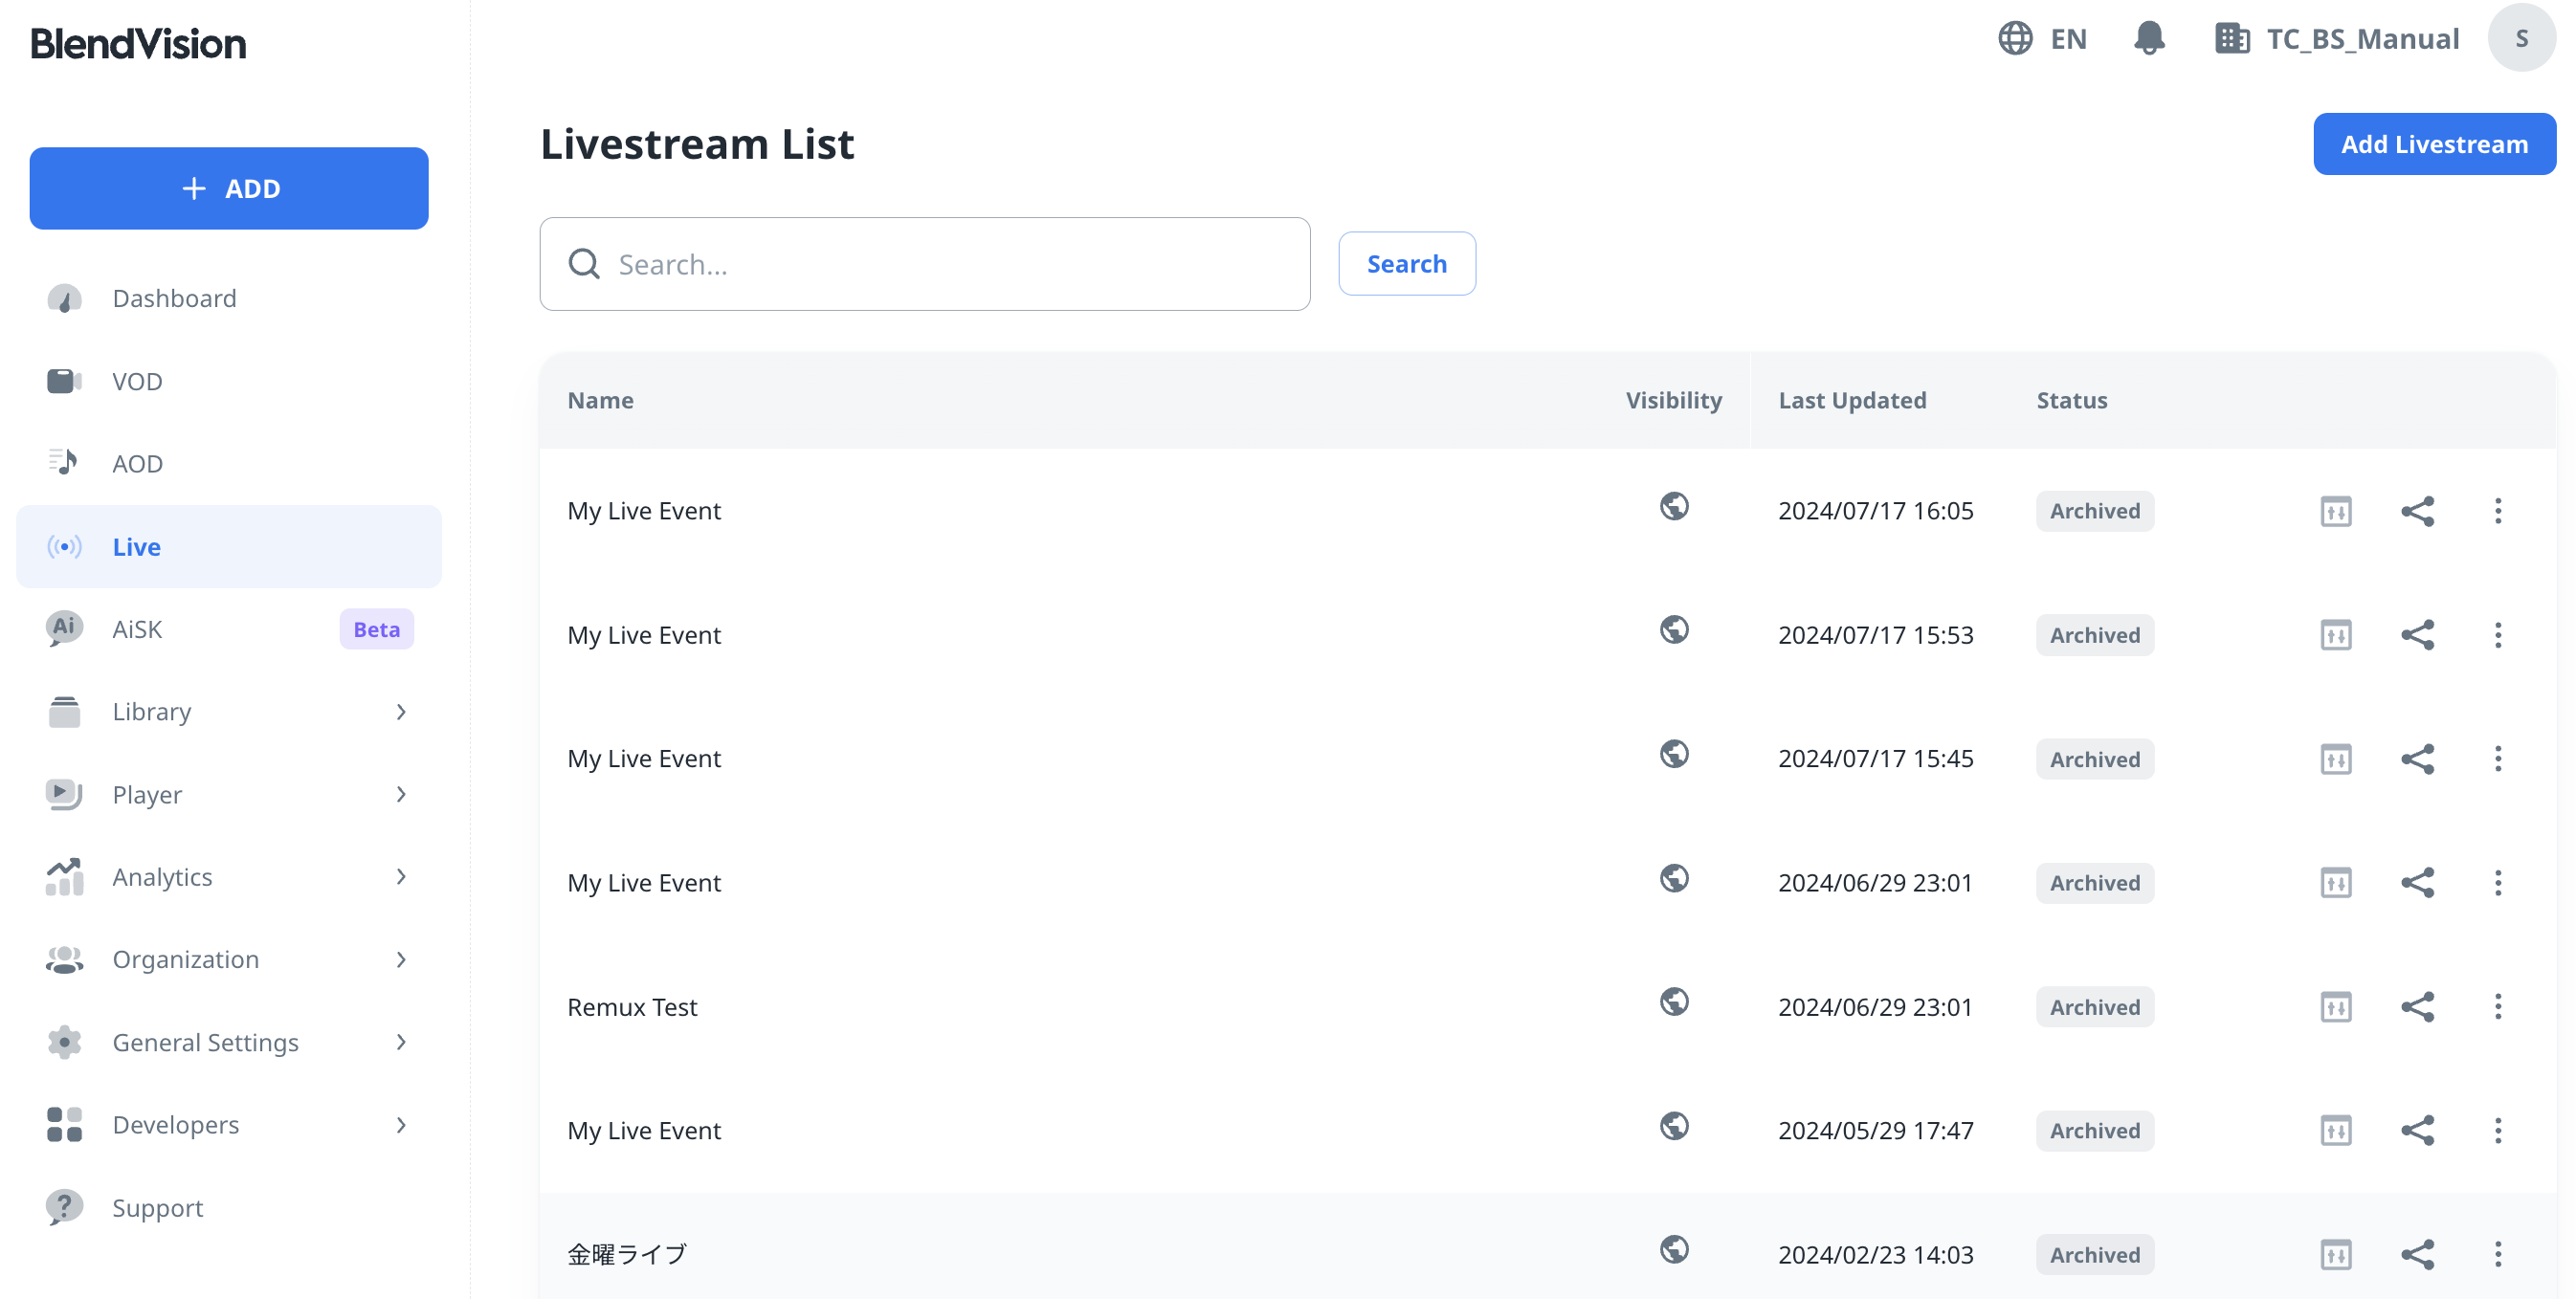
Task: Click the Add Livestream button
Action: (2433, 144)
